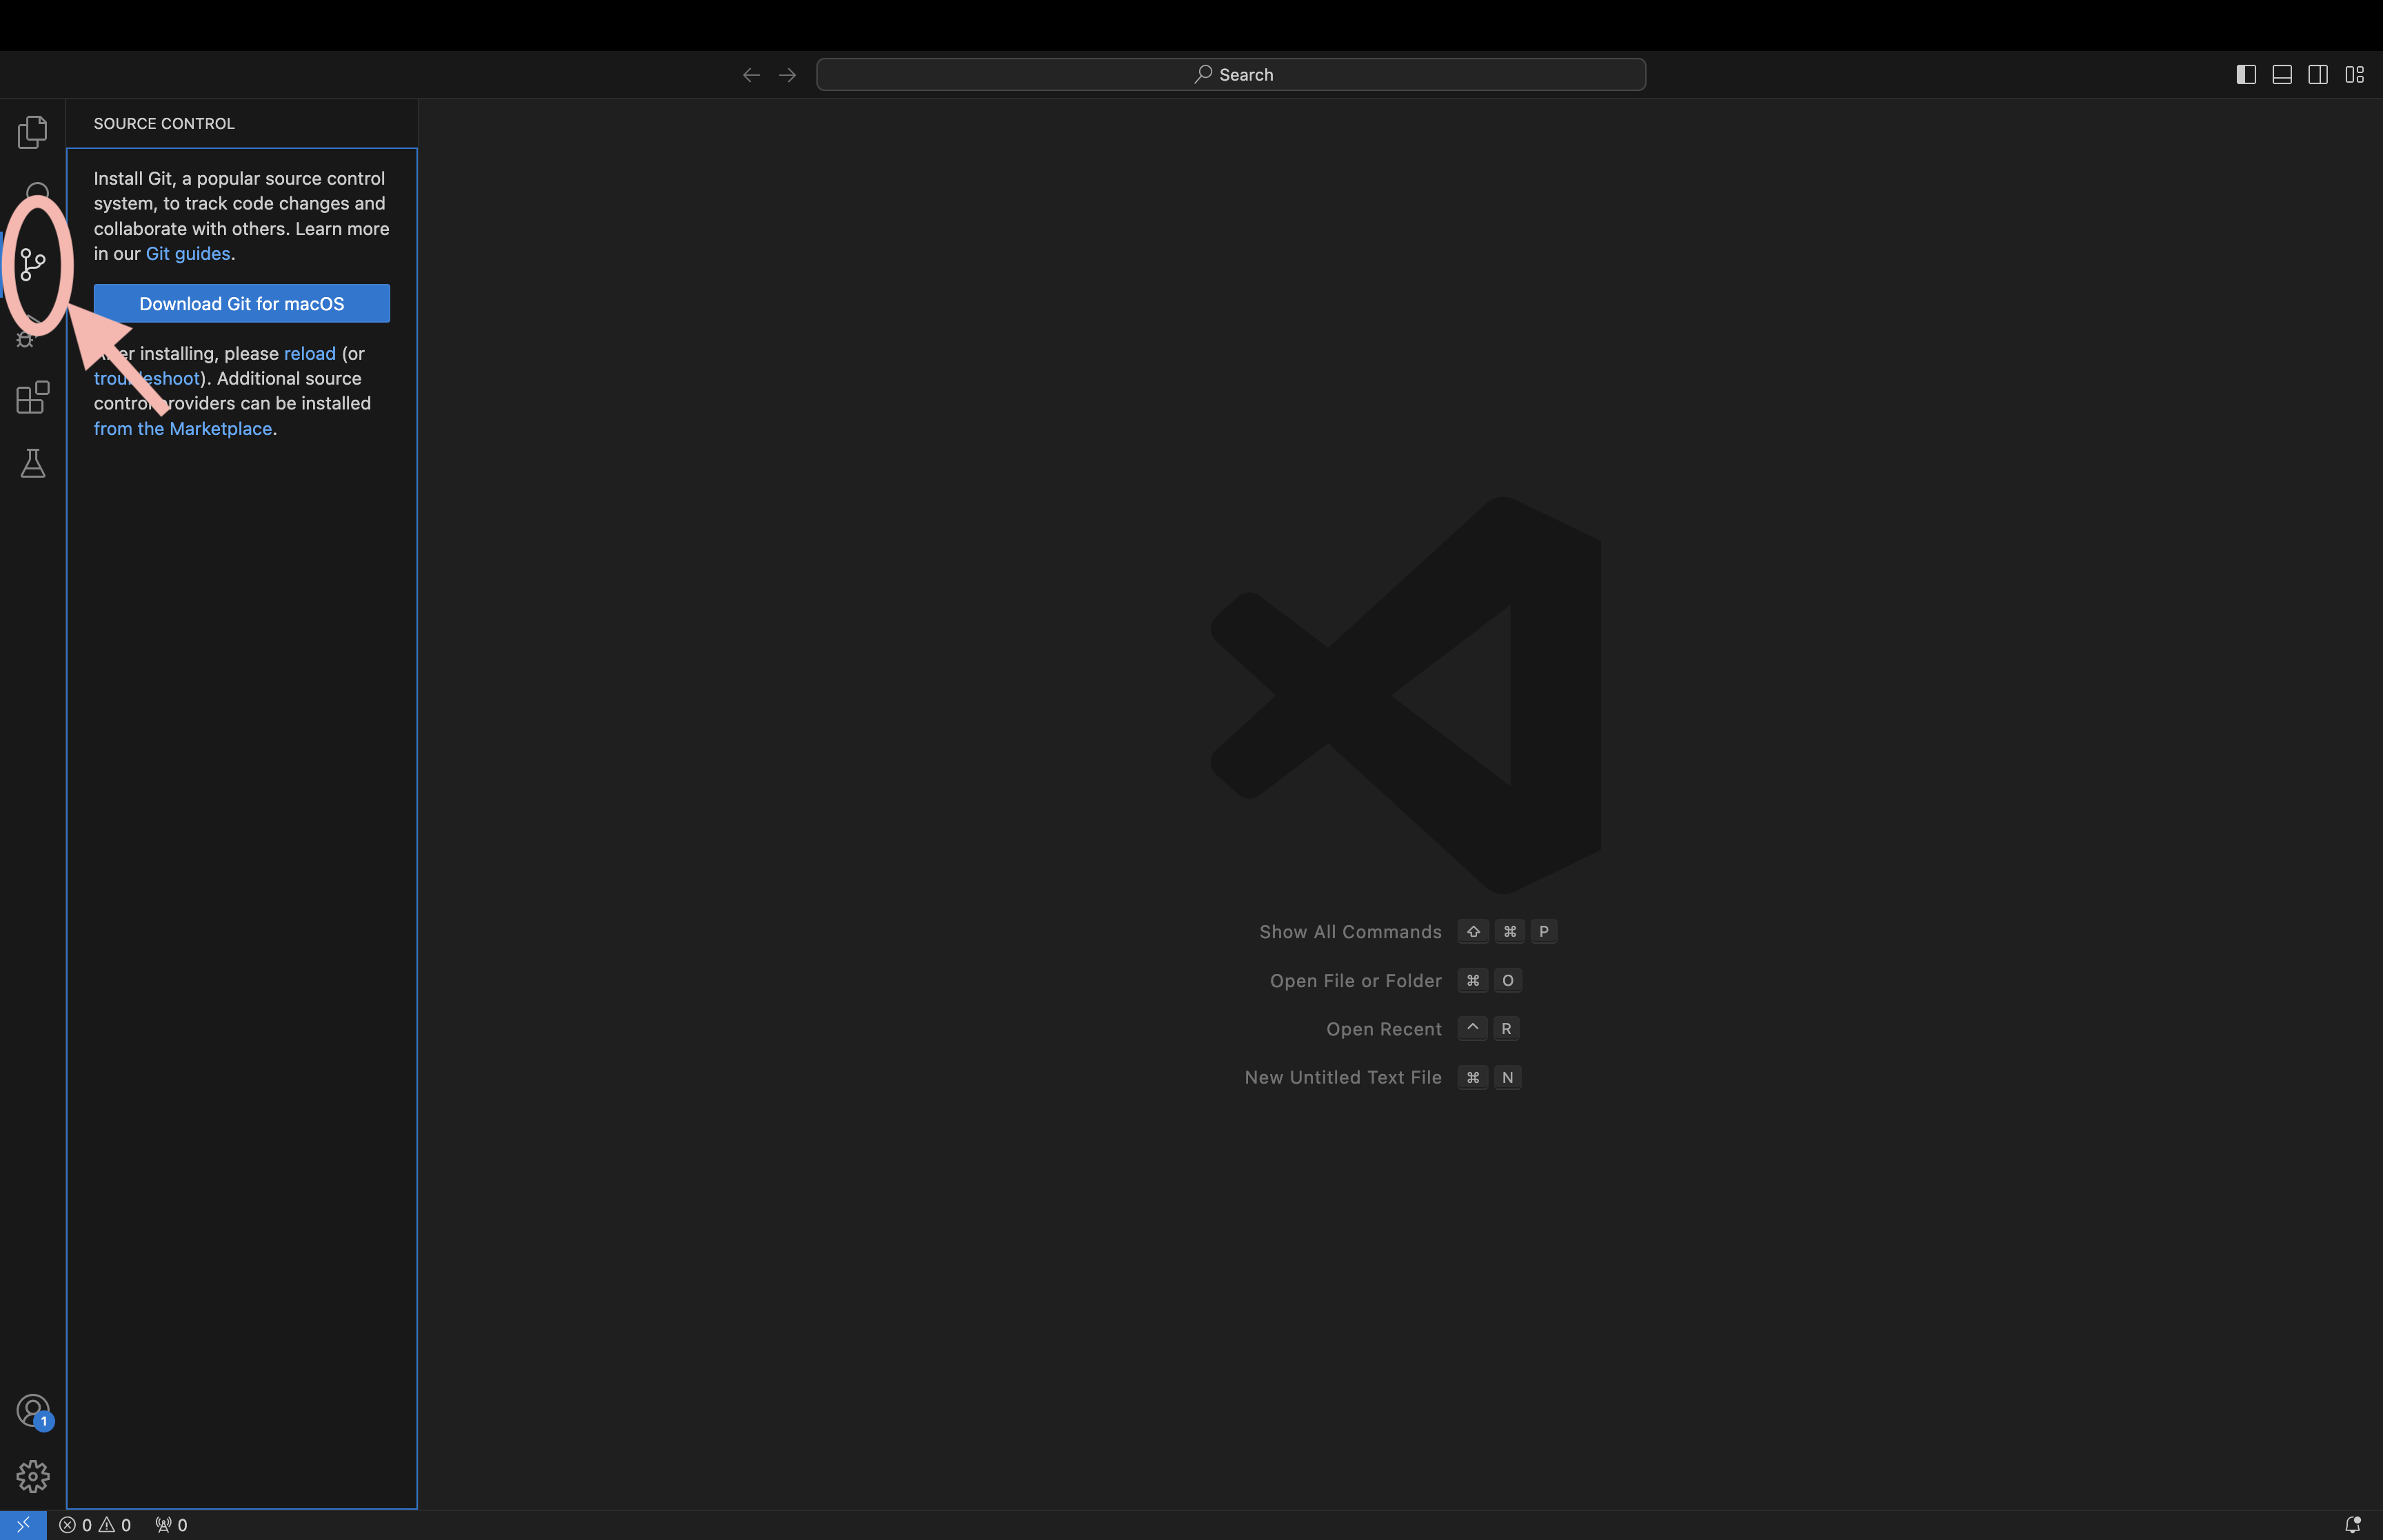2383x1540 pixels.
Task: Open notifications bell in status bar
Action: tap(2353, 1525)
